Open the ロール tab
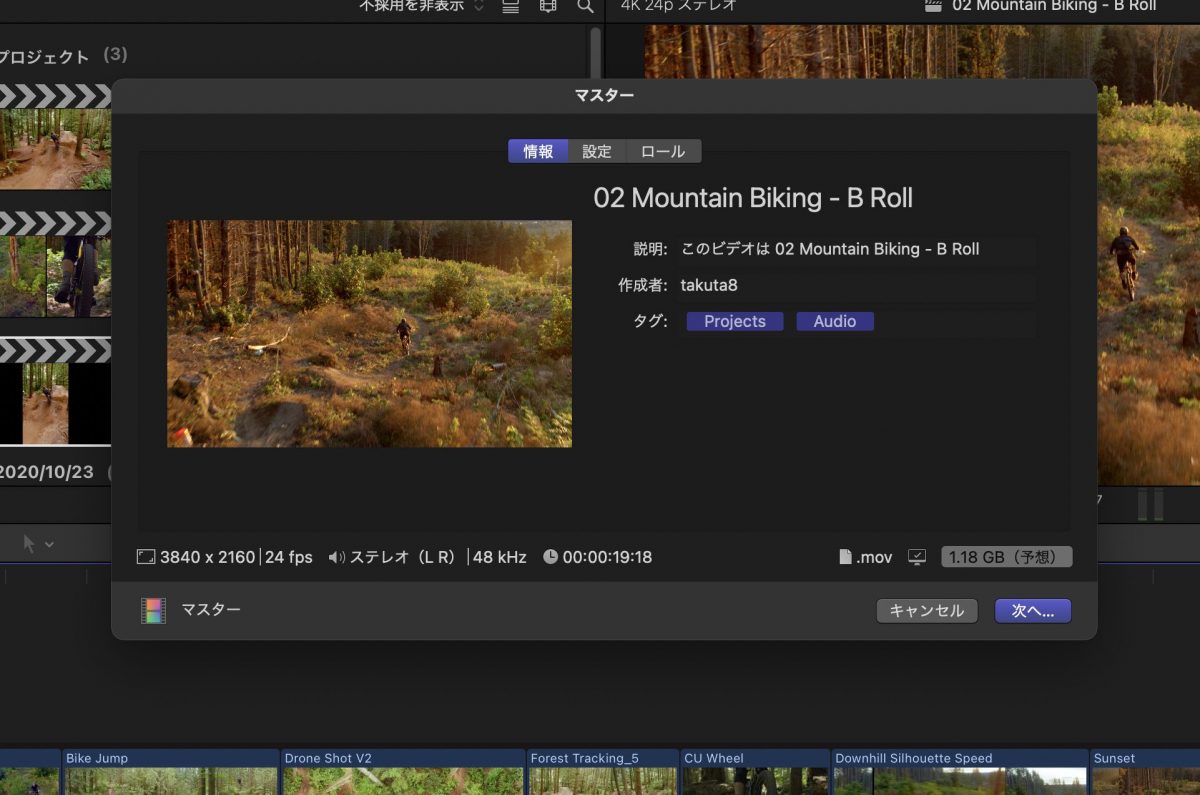The image size is (1200, 795). point(663,151)
